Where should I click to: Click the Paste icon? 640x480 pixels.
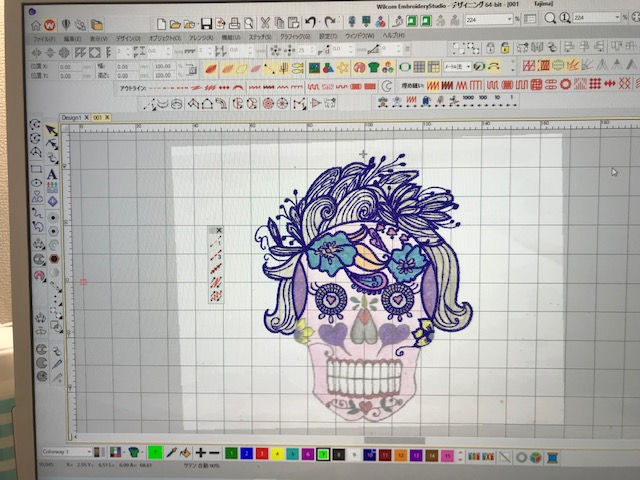[x=293, y=22]
